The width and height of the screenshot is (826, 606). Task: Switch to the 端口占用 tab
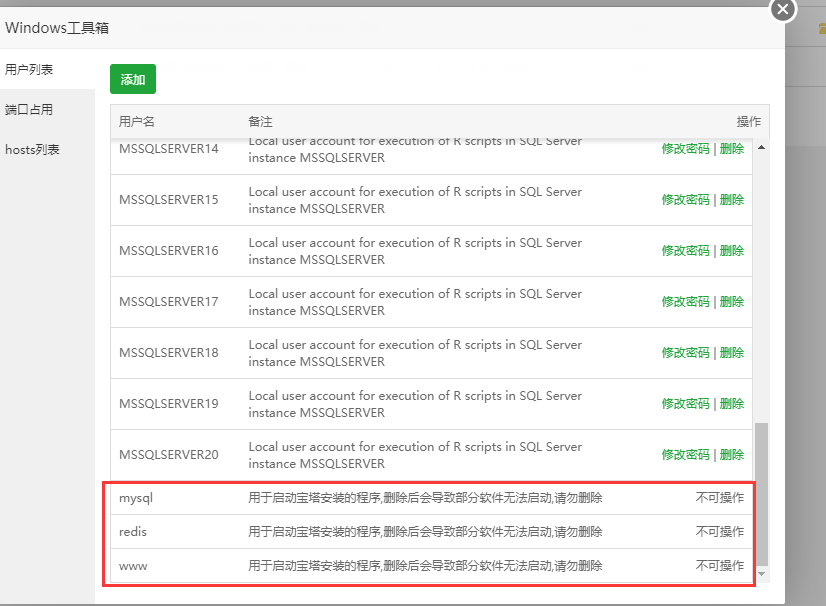click(x=29, y=109)
